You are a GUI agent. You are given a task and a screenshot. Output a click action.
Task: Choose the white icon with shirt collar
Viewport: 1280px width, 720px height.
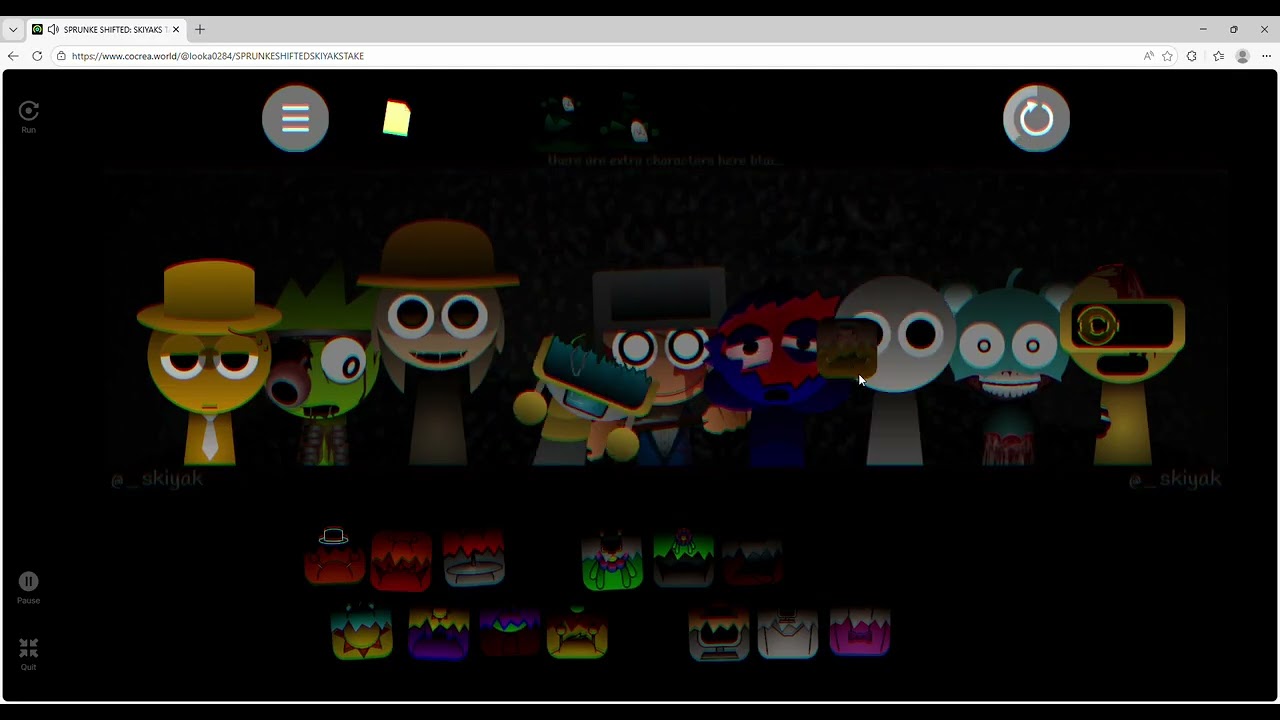pos(787,632)
